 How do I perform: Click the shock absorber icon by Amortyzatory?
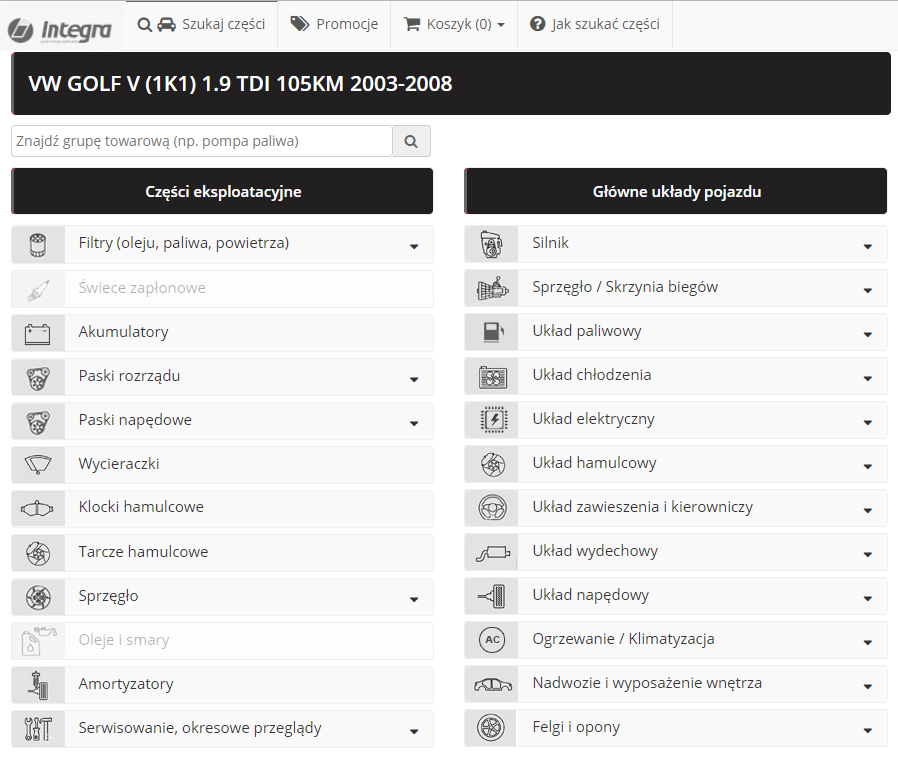point(38,685)
